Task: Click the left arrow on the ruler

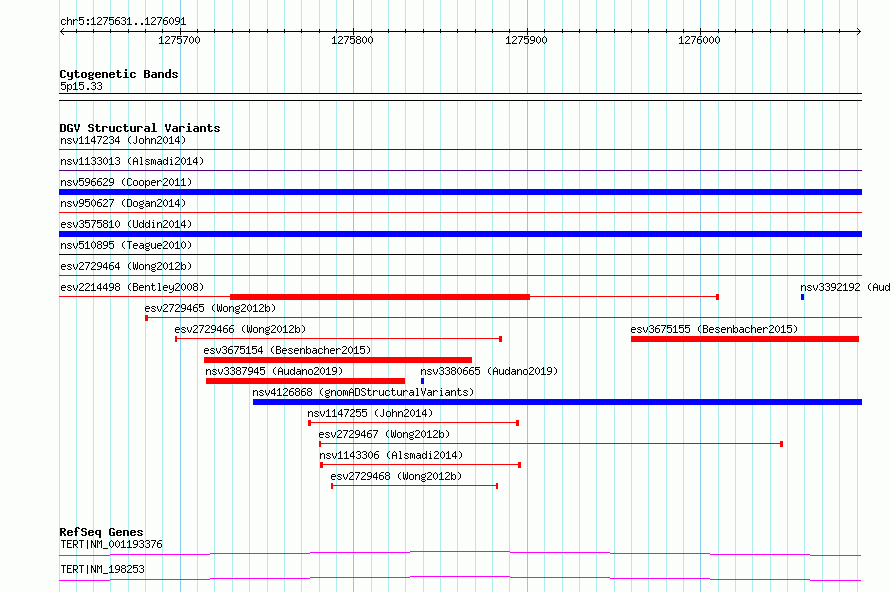Action: 62,32
